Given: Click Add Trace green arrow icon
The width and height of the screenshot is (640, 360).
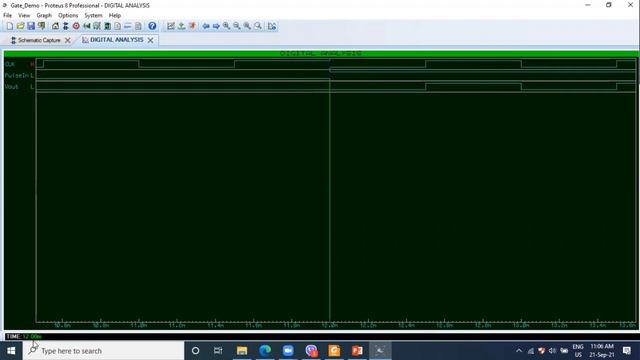Looking at the screenshot, I should pyautogui.click(x=182, y=26).
